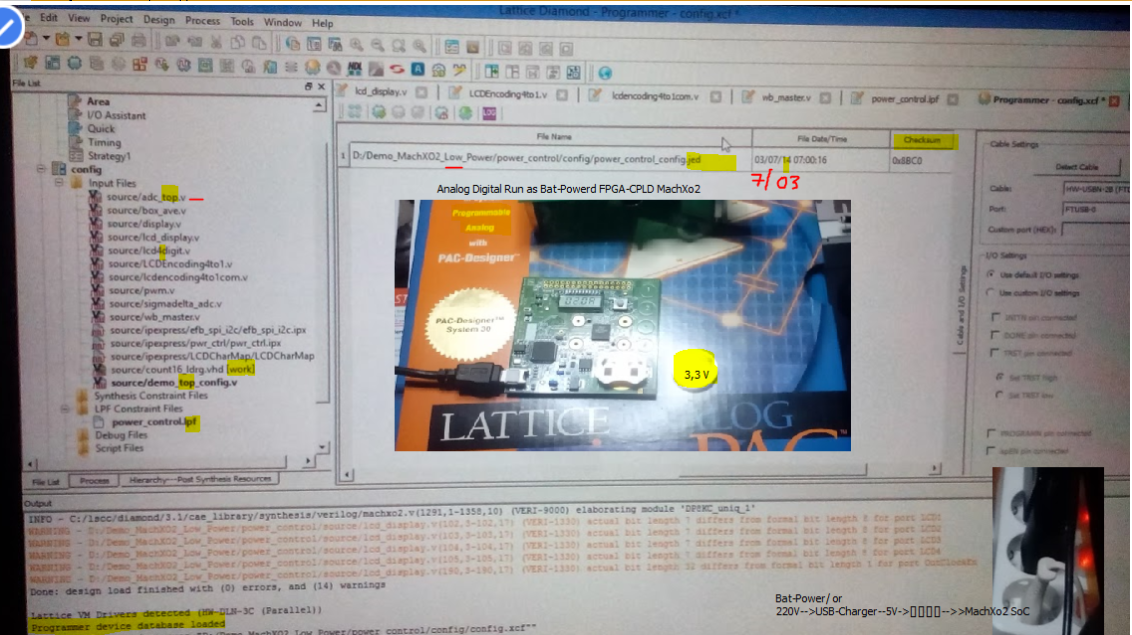
Task: Click the Print icon in toolbar
Action: pos(139,40)
